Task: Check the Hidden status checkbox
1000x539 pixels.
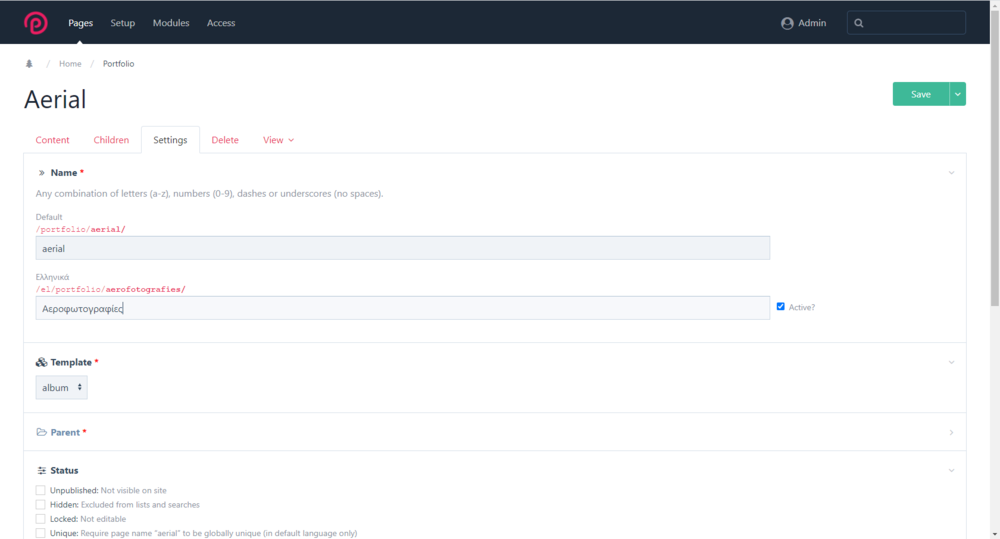Action: [x=41, y=505]
